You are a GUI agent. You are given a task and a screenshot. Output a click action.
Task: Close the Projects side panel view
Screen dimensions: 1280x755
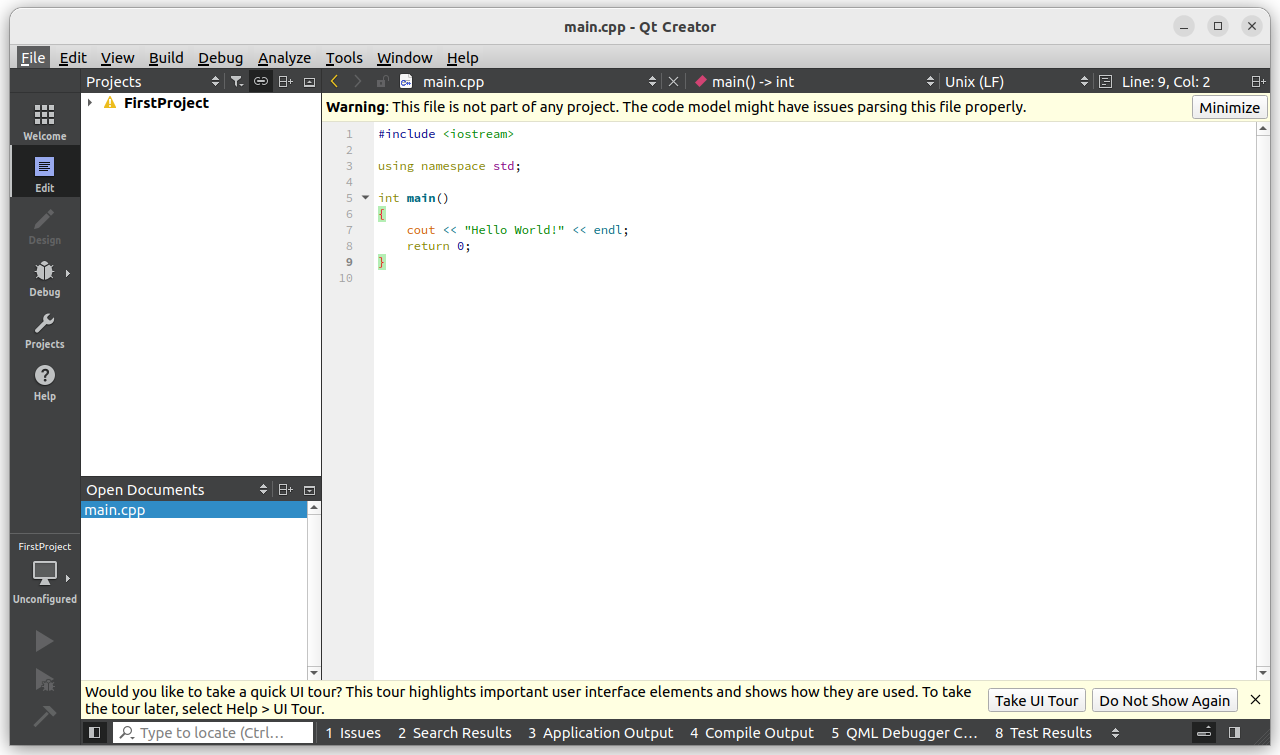pos(309,82)
